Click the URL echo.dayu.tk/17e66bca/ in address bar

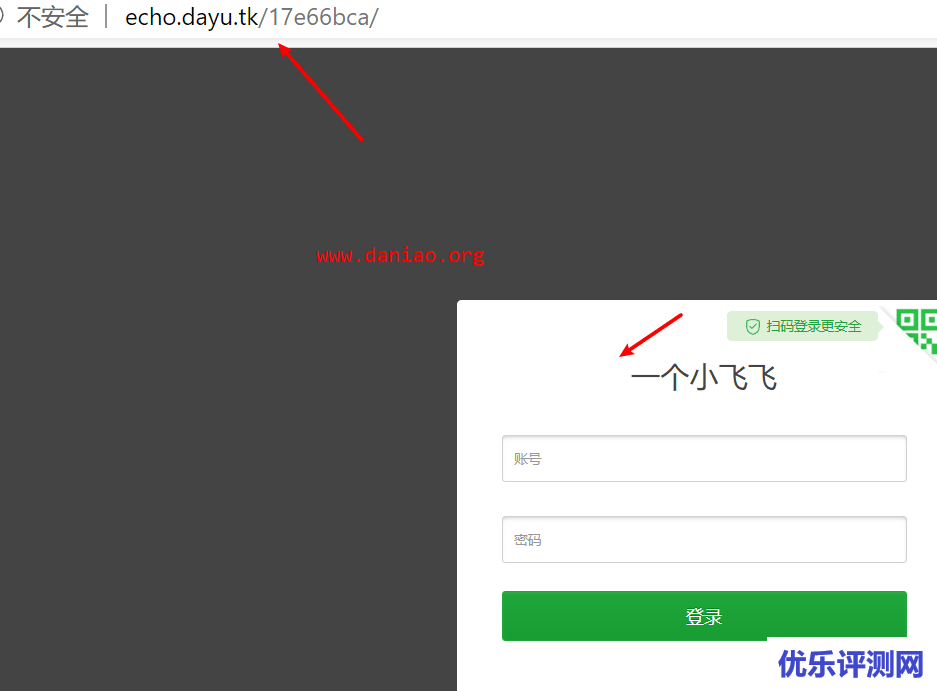click(252, 17)
